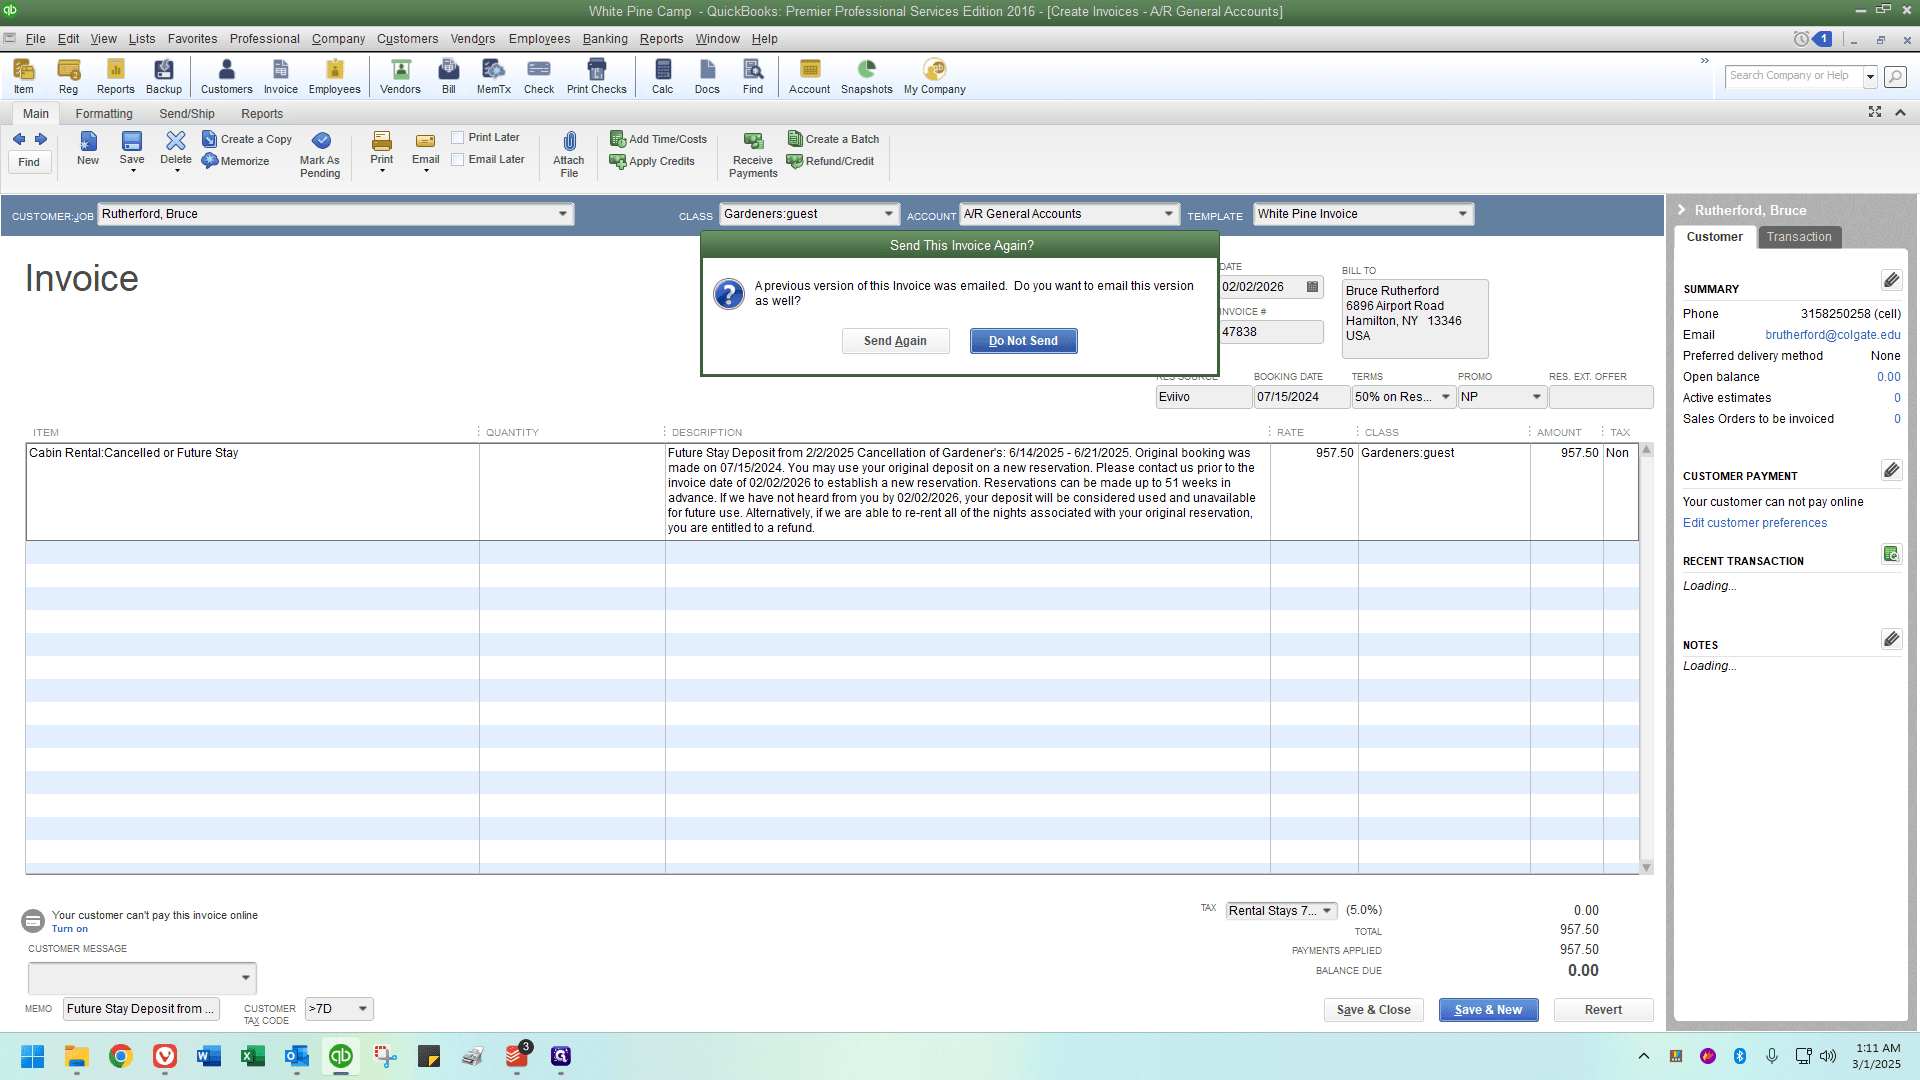Viewport: 1920px width, 1080px height.
Task: Open the Reg register icon
Action: pos(68,76)
